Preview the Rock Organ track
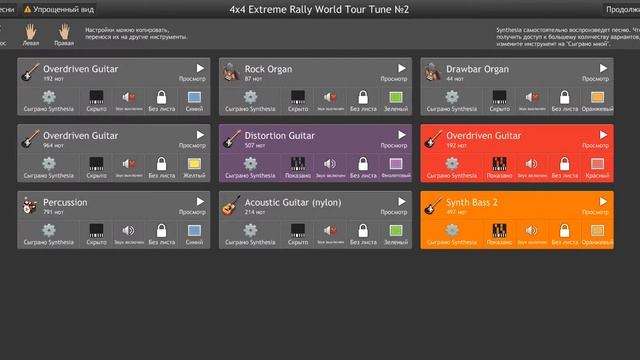Screen dimensions: 640x360 [402, 68]
